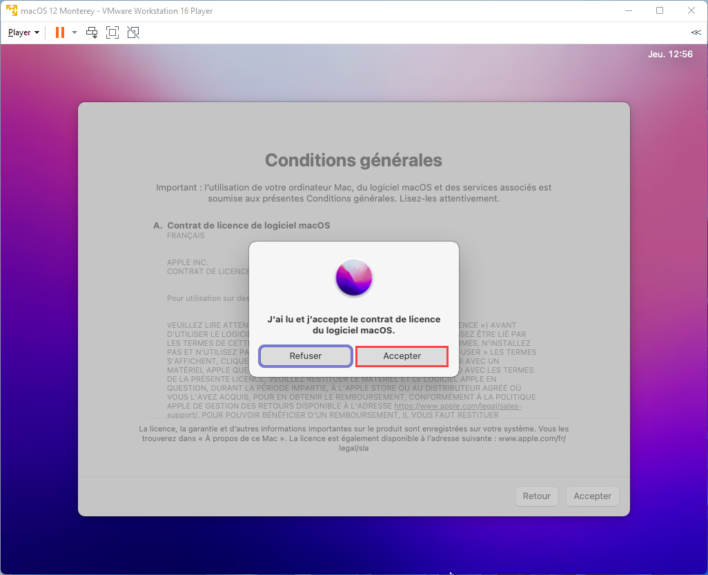Viewport: 708px width, 575px height.
Task: Close the VMware Player window
Action: pos(691,10)
